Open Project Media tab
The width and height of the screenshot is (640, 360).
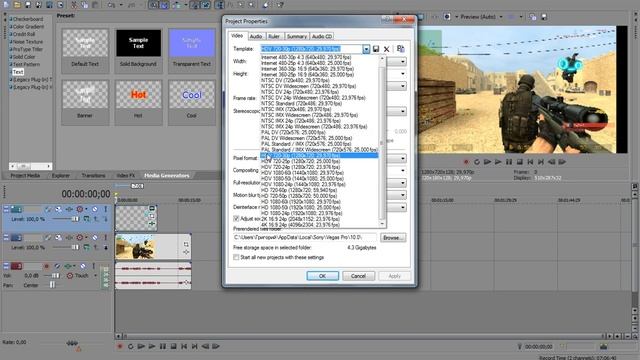[x=25, y=176]
